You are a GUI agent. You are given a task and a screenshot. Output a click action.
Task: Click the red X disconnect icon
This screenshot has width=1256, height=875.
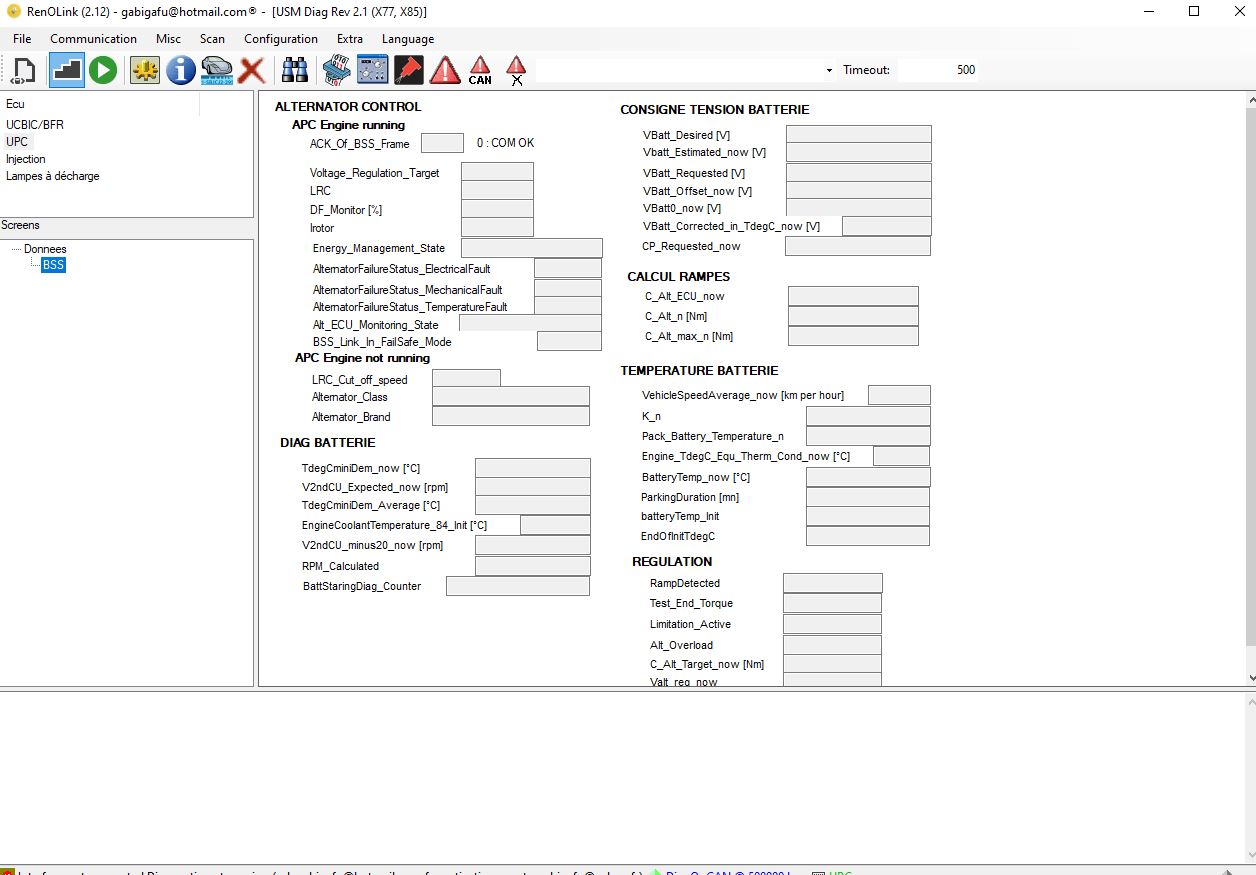point(251,70)
